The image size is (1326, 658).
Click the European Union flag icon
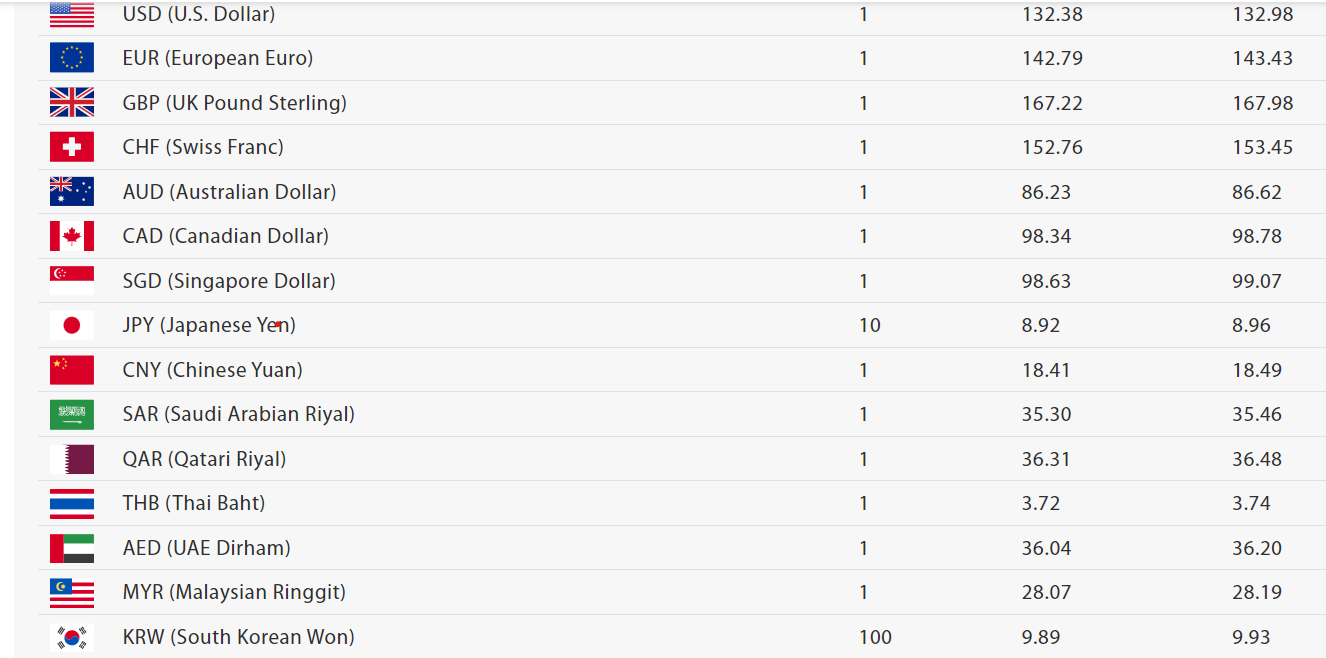click(x=72, y=58)
